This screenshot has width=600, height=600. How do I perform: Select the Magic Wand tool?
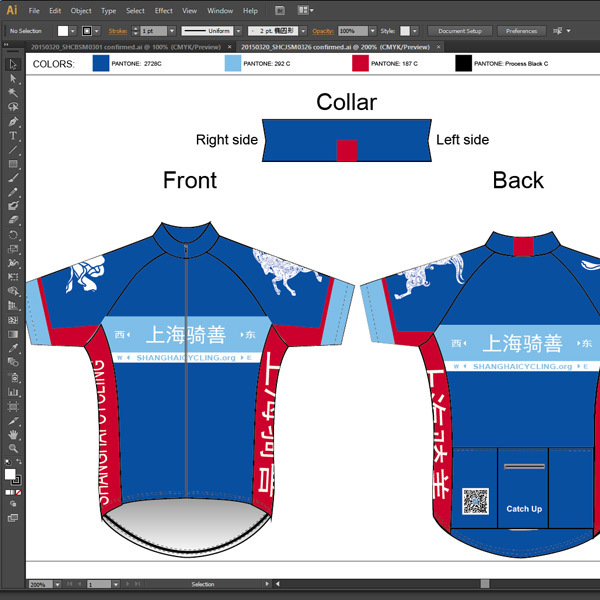pyautogui.click(x=13, y=93)
